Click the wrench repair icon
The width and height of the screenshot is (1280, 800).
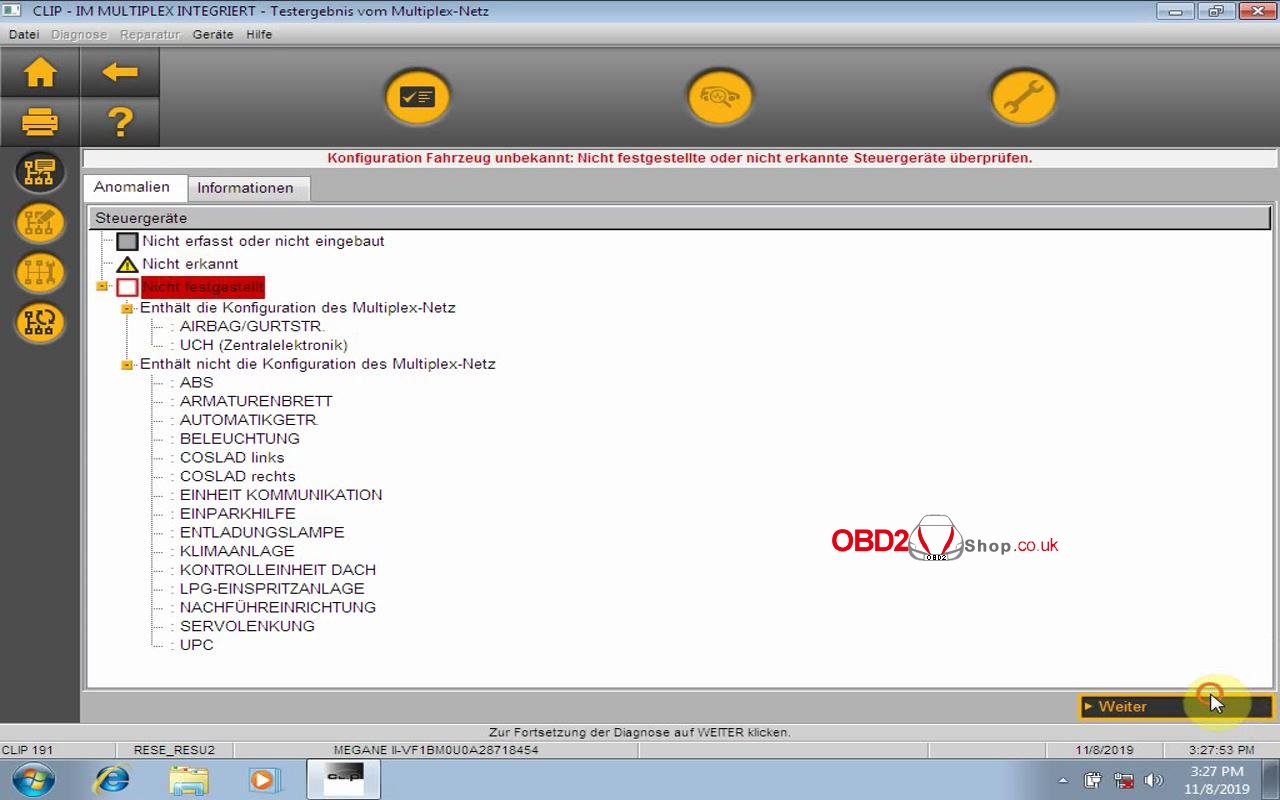coord(1022,97)
